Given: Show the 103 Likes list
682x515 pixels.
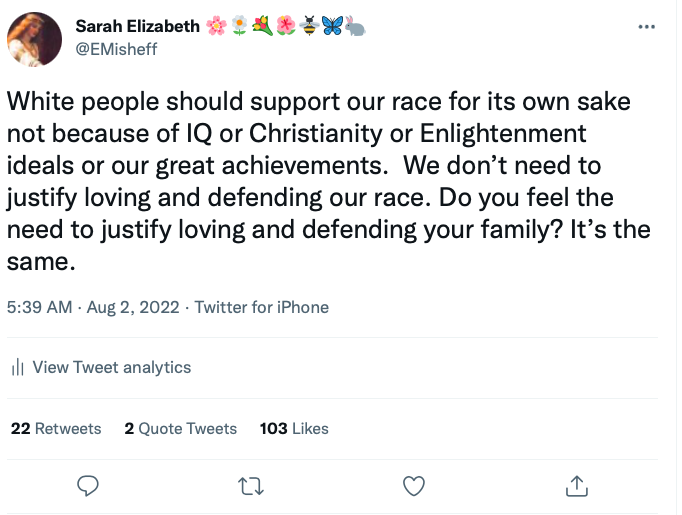Looking at the screenshot, I should pyautogui.click(x=294, y=428).
